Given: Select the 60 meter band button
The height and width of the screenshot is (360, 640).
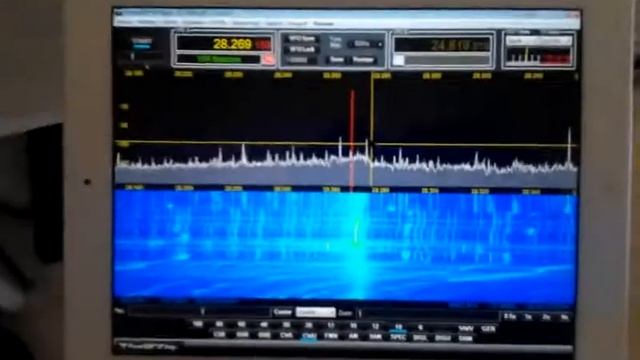Looking at the screenshot, I should click(242, 325).
